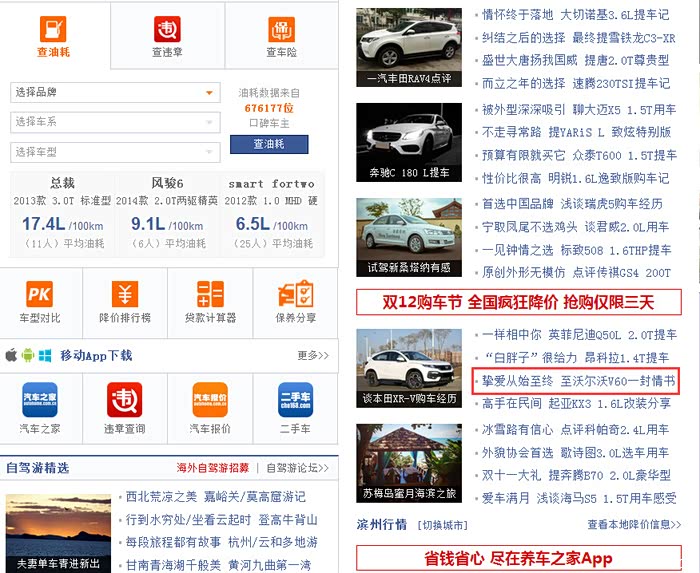Image resolution: width=700 pixels, height=573 pixels.
Task: Expand the 选择品牌 dropdown
Action: (x=115, y=93)
